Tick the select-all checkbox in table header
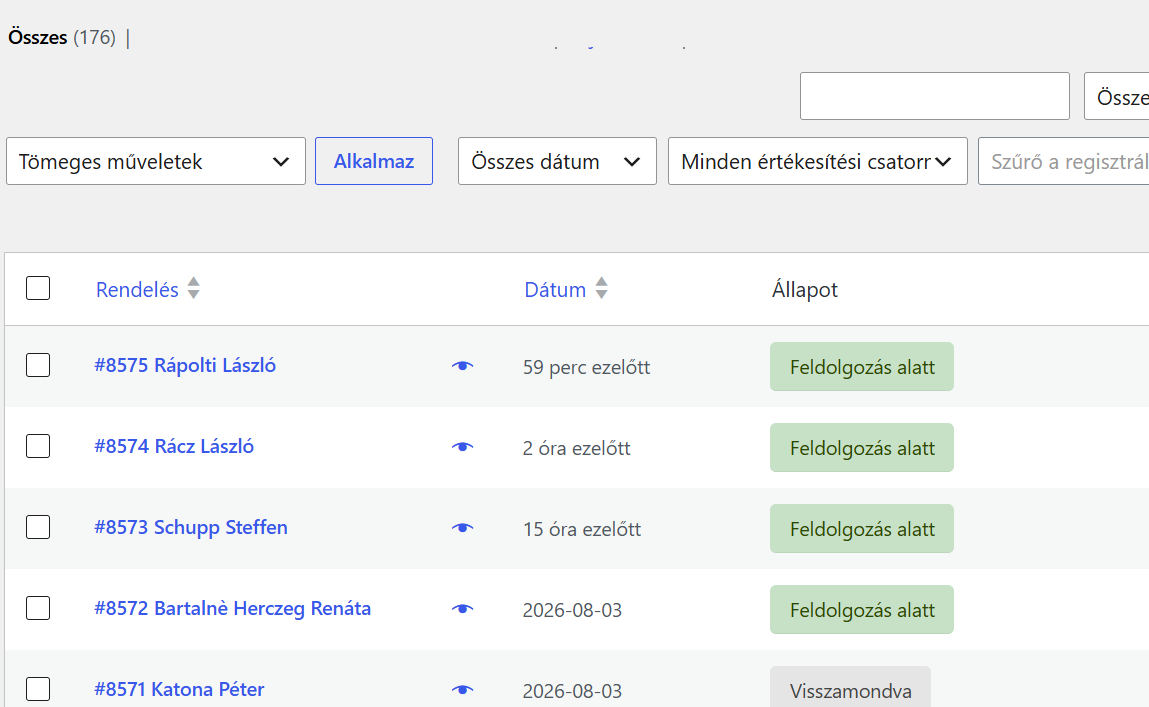This screenshot has width=1149, height=707. [x=38, y=288]
